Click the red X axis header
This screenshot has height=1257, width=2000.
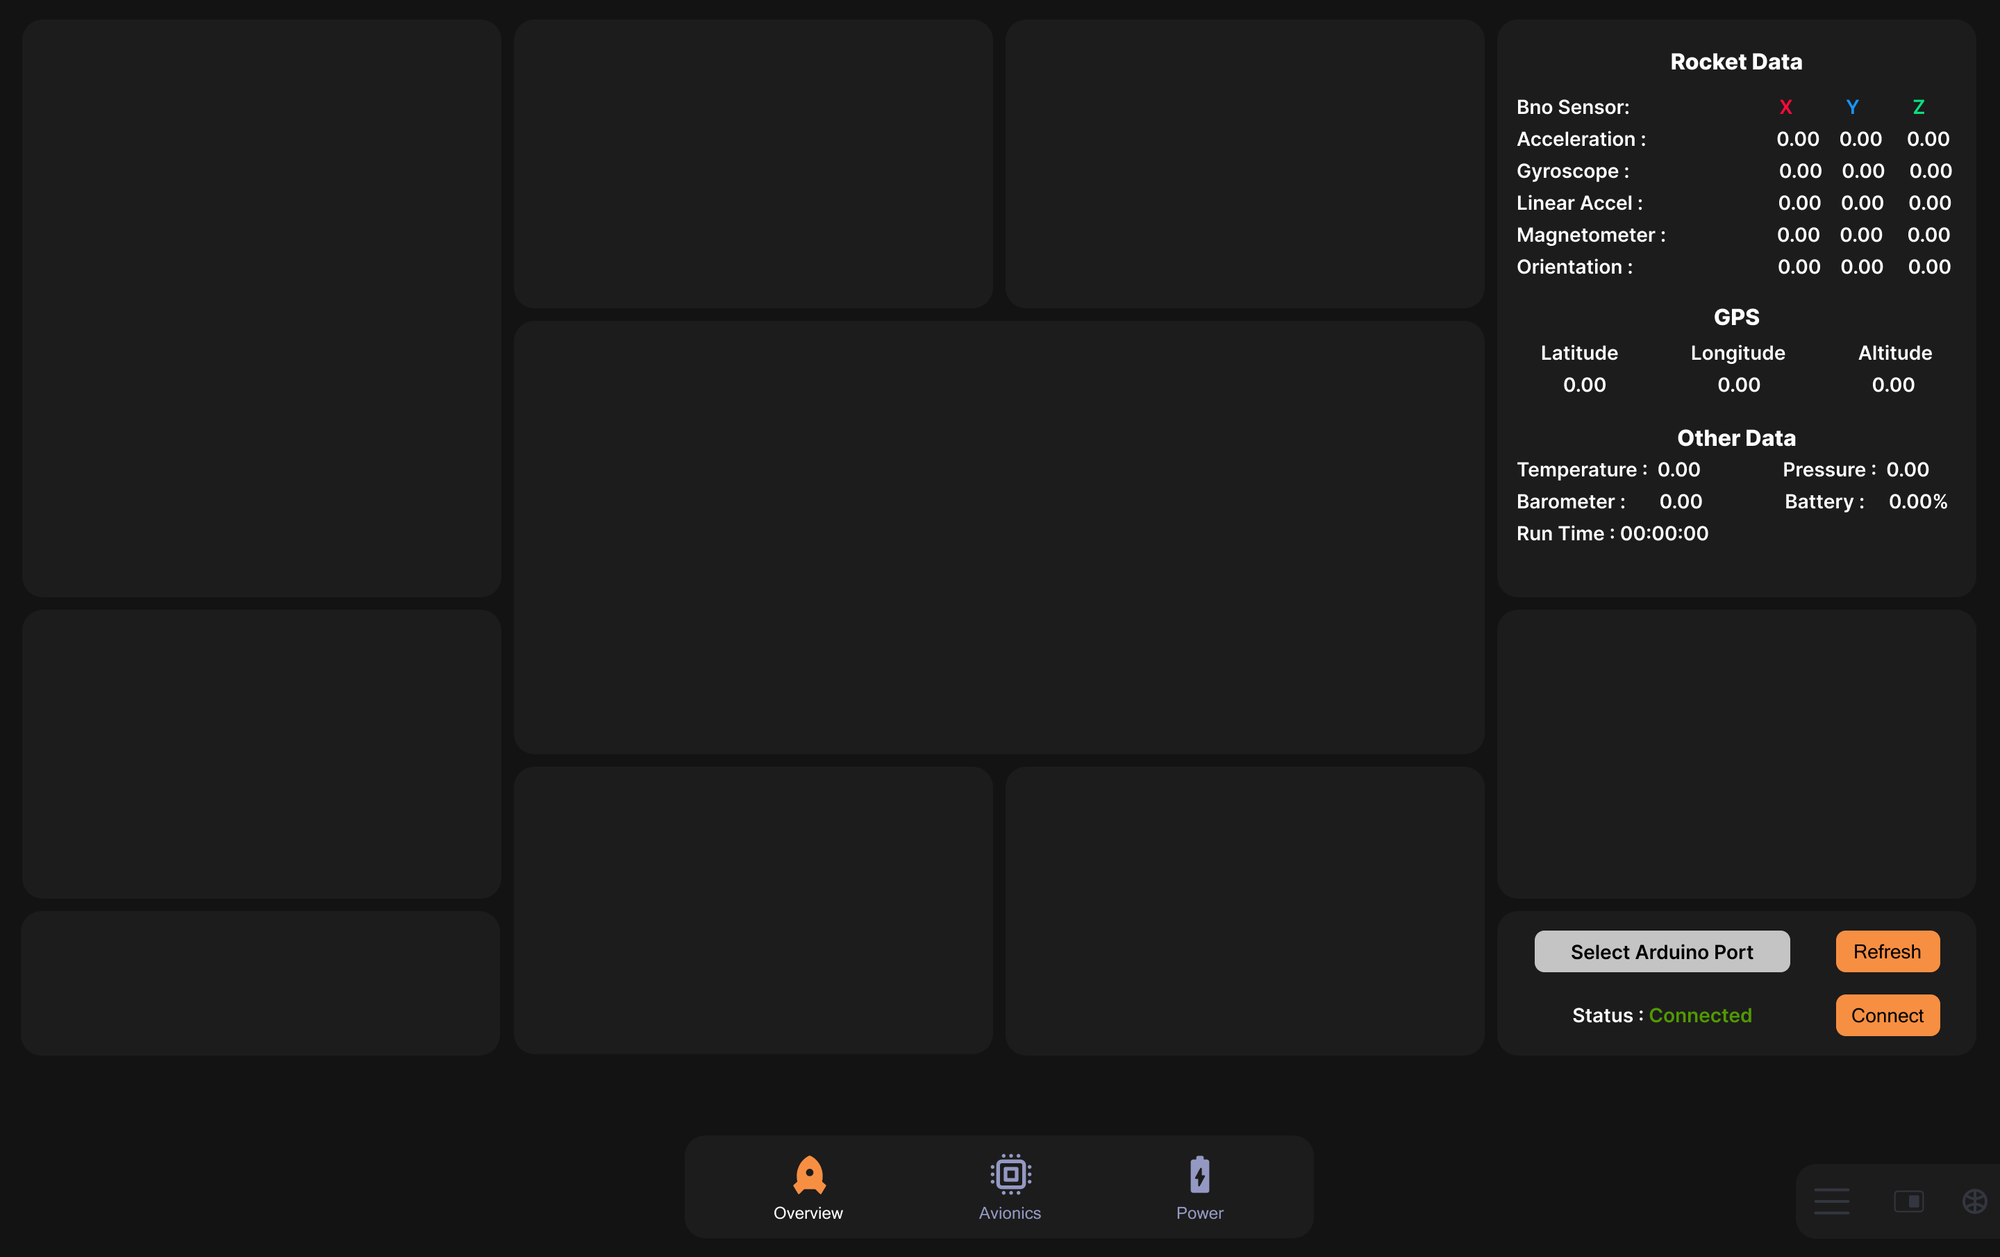[1786, 107]
